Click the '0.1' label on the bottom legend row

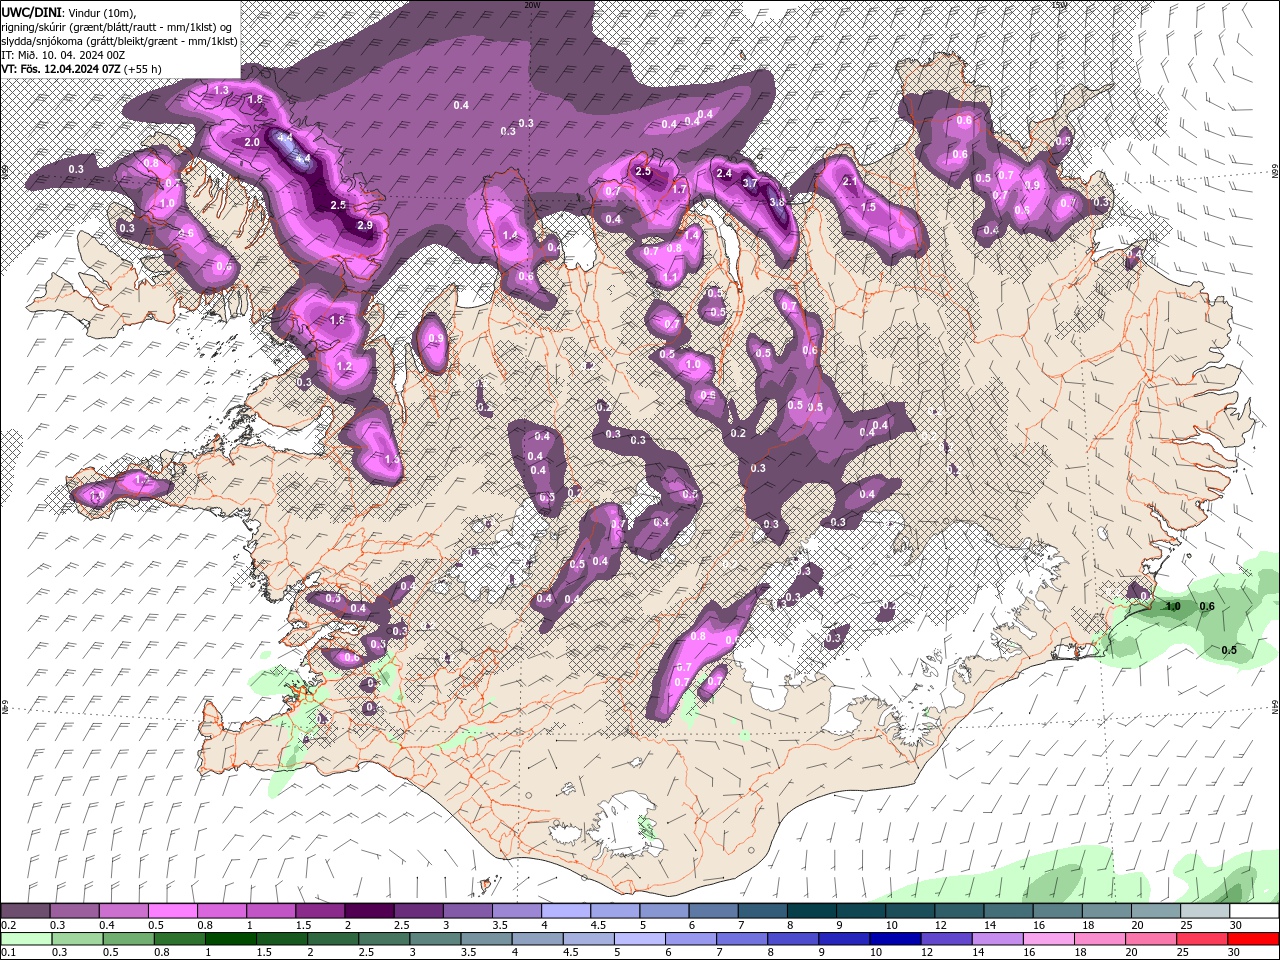click(9, 952)
